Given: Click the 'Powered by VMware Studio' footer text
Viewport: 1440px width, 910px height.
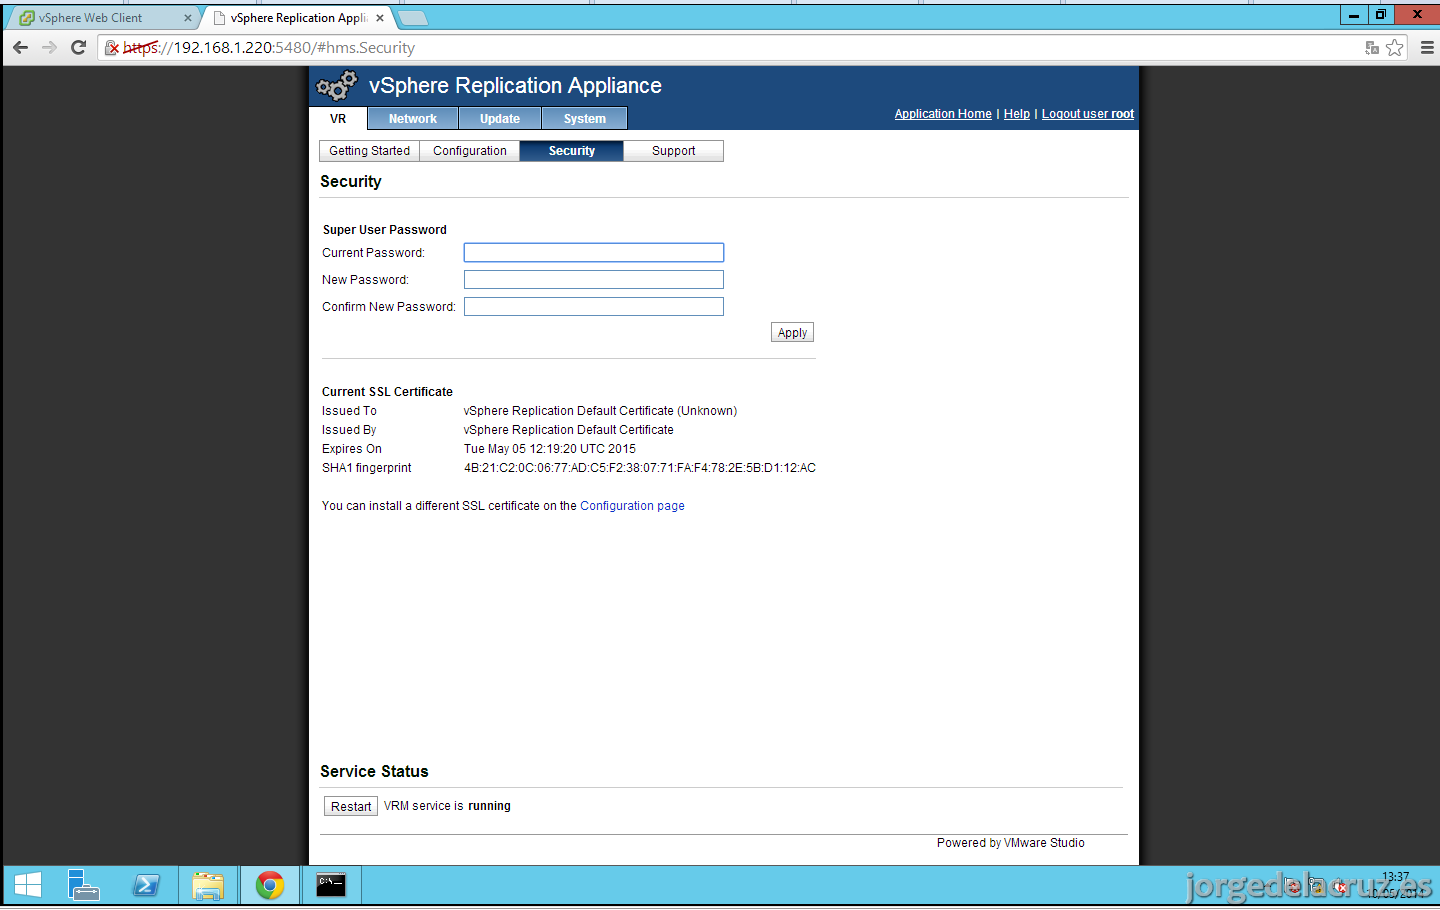Looking at the screenshot, I should click(x=1011, y=843).
